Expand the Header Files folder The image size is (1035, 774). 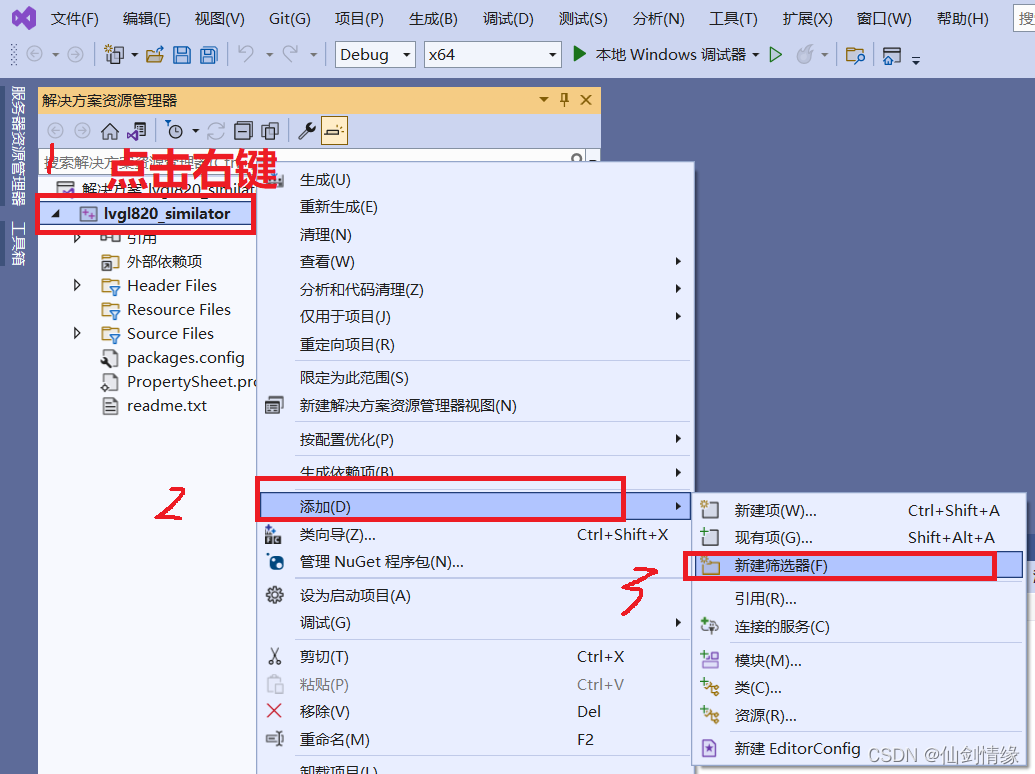point(77,285)
